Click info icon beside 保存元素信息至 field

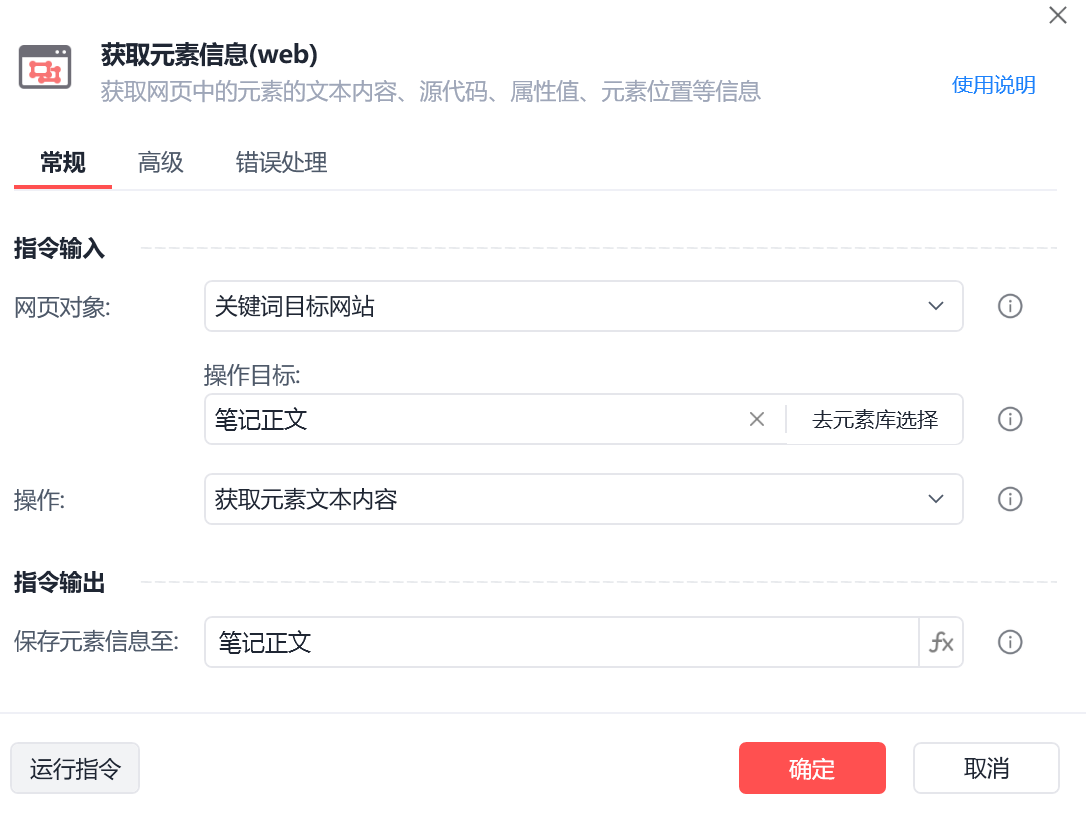[1010, 642]
